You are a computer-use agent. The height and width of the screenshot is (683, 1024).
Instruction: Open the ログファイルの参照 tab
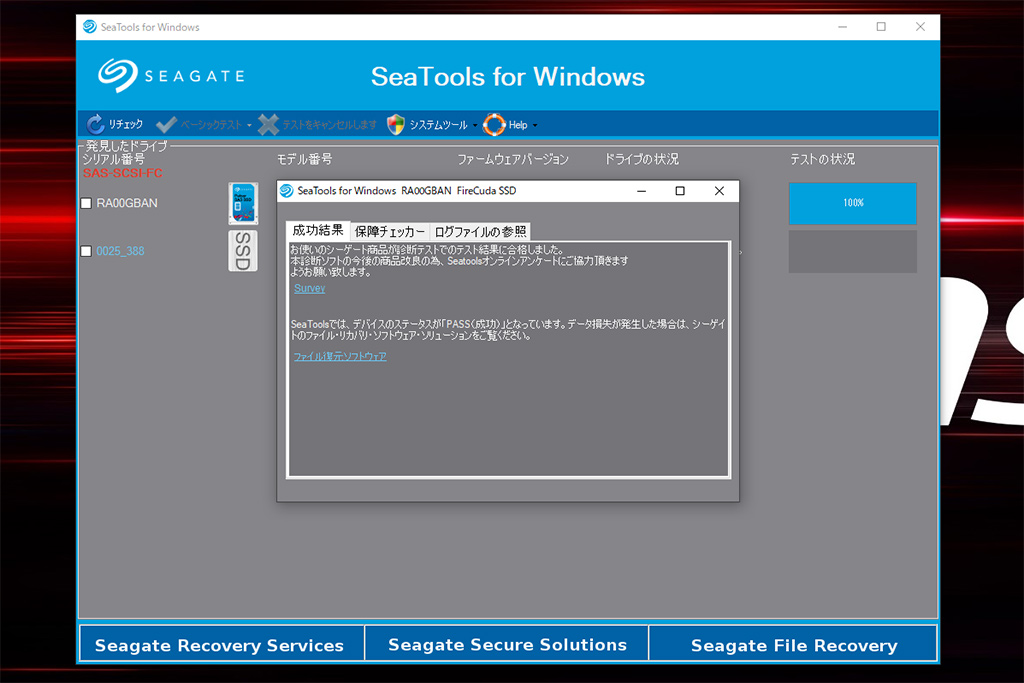click(x=480, y=231)
